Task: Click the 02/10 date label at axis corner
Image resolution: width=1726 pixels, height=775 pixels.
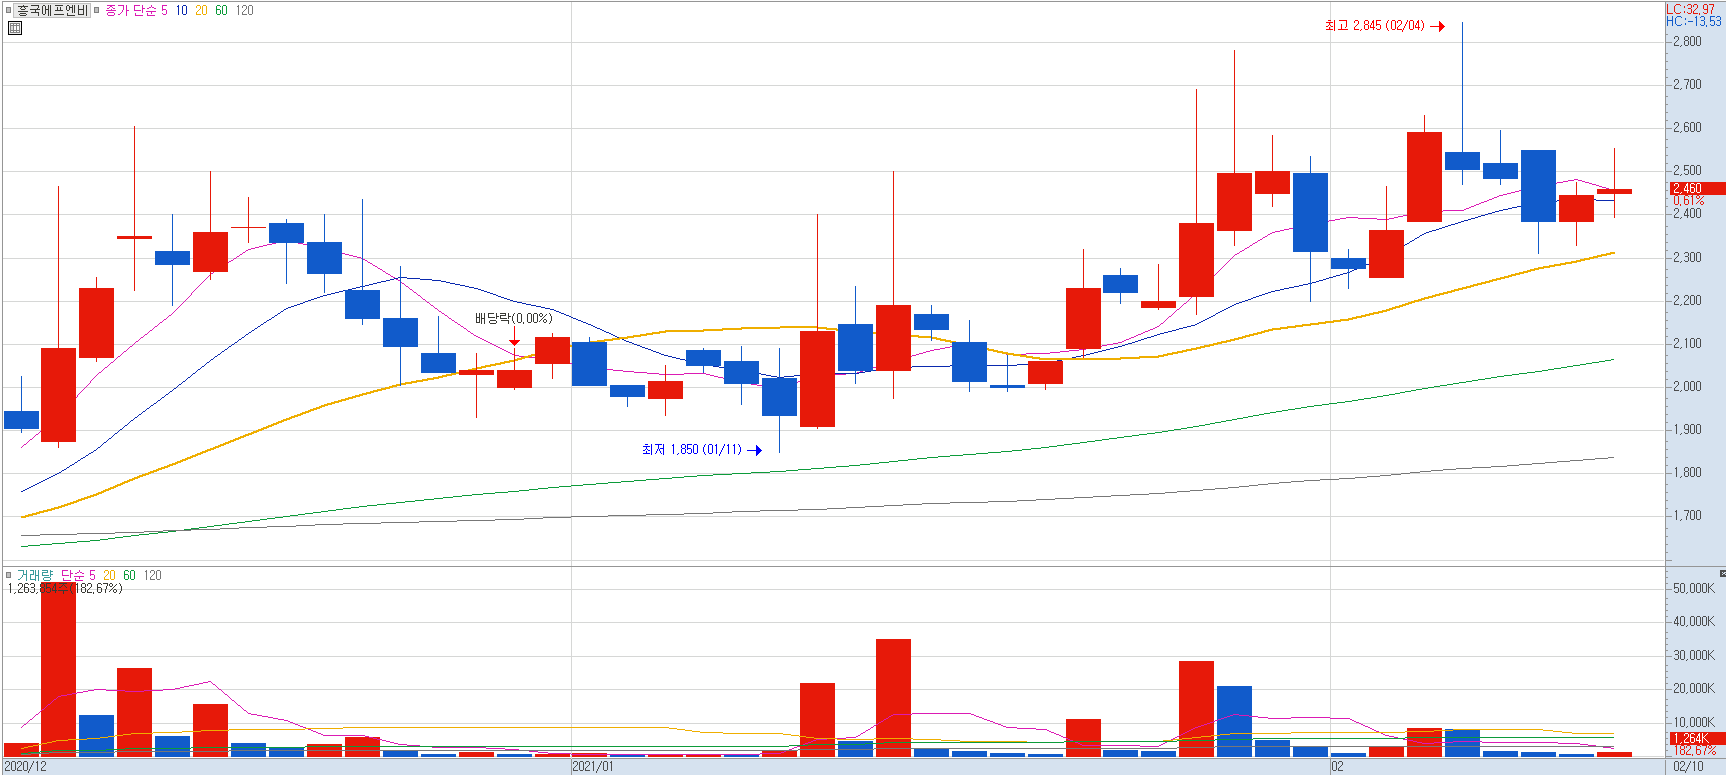Action: (x=1688, y=767)
